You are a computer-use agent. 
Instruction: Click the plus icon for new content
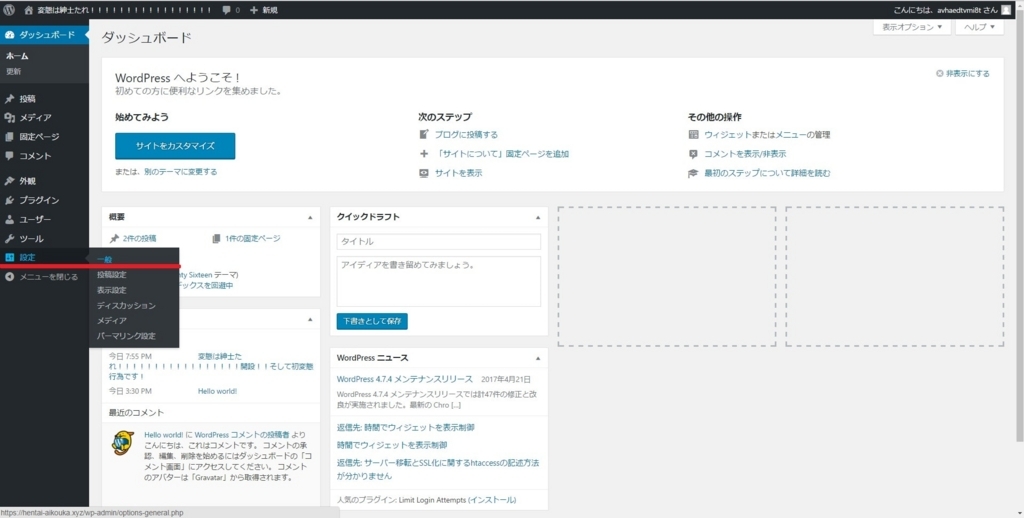click(254, 10)
